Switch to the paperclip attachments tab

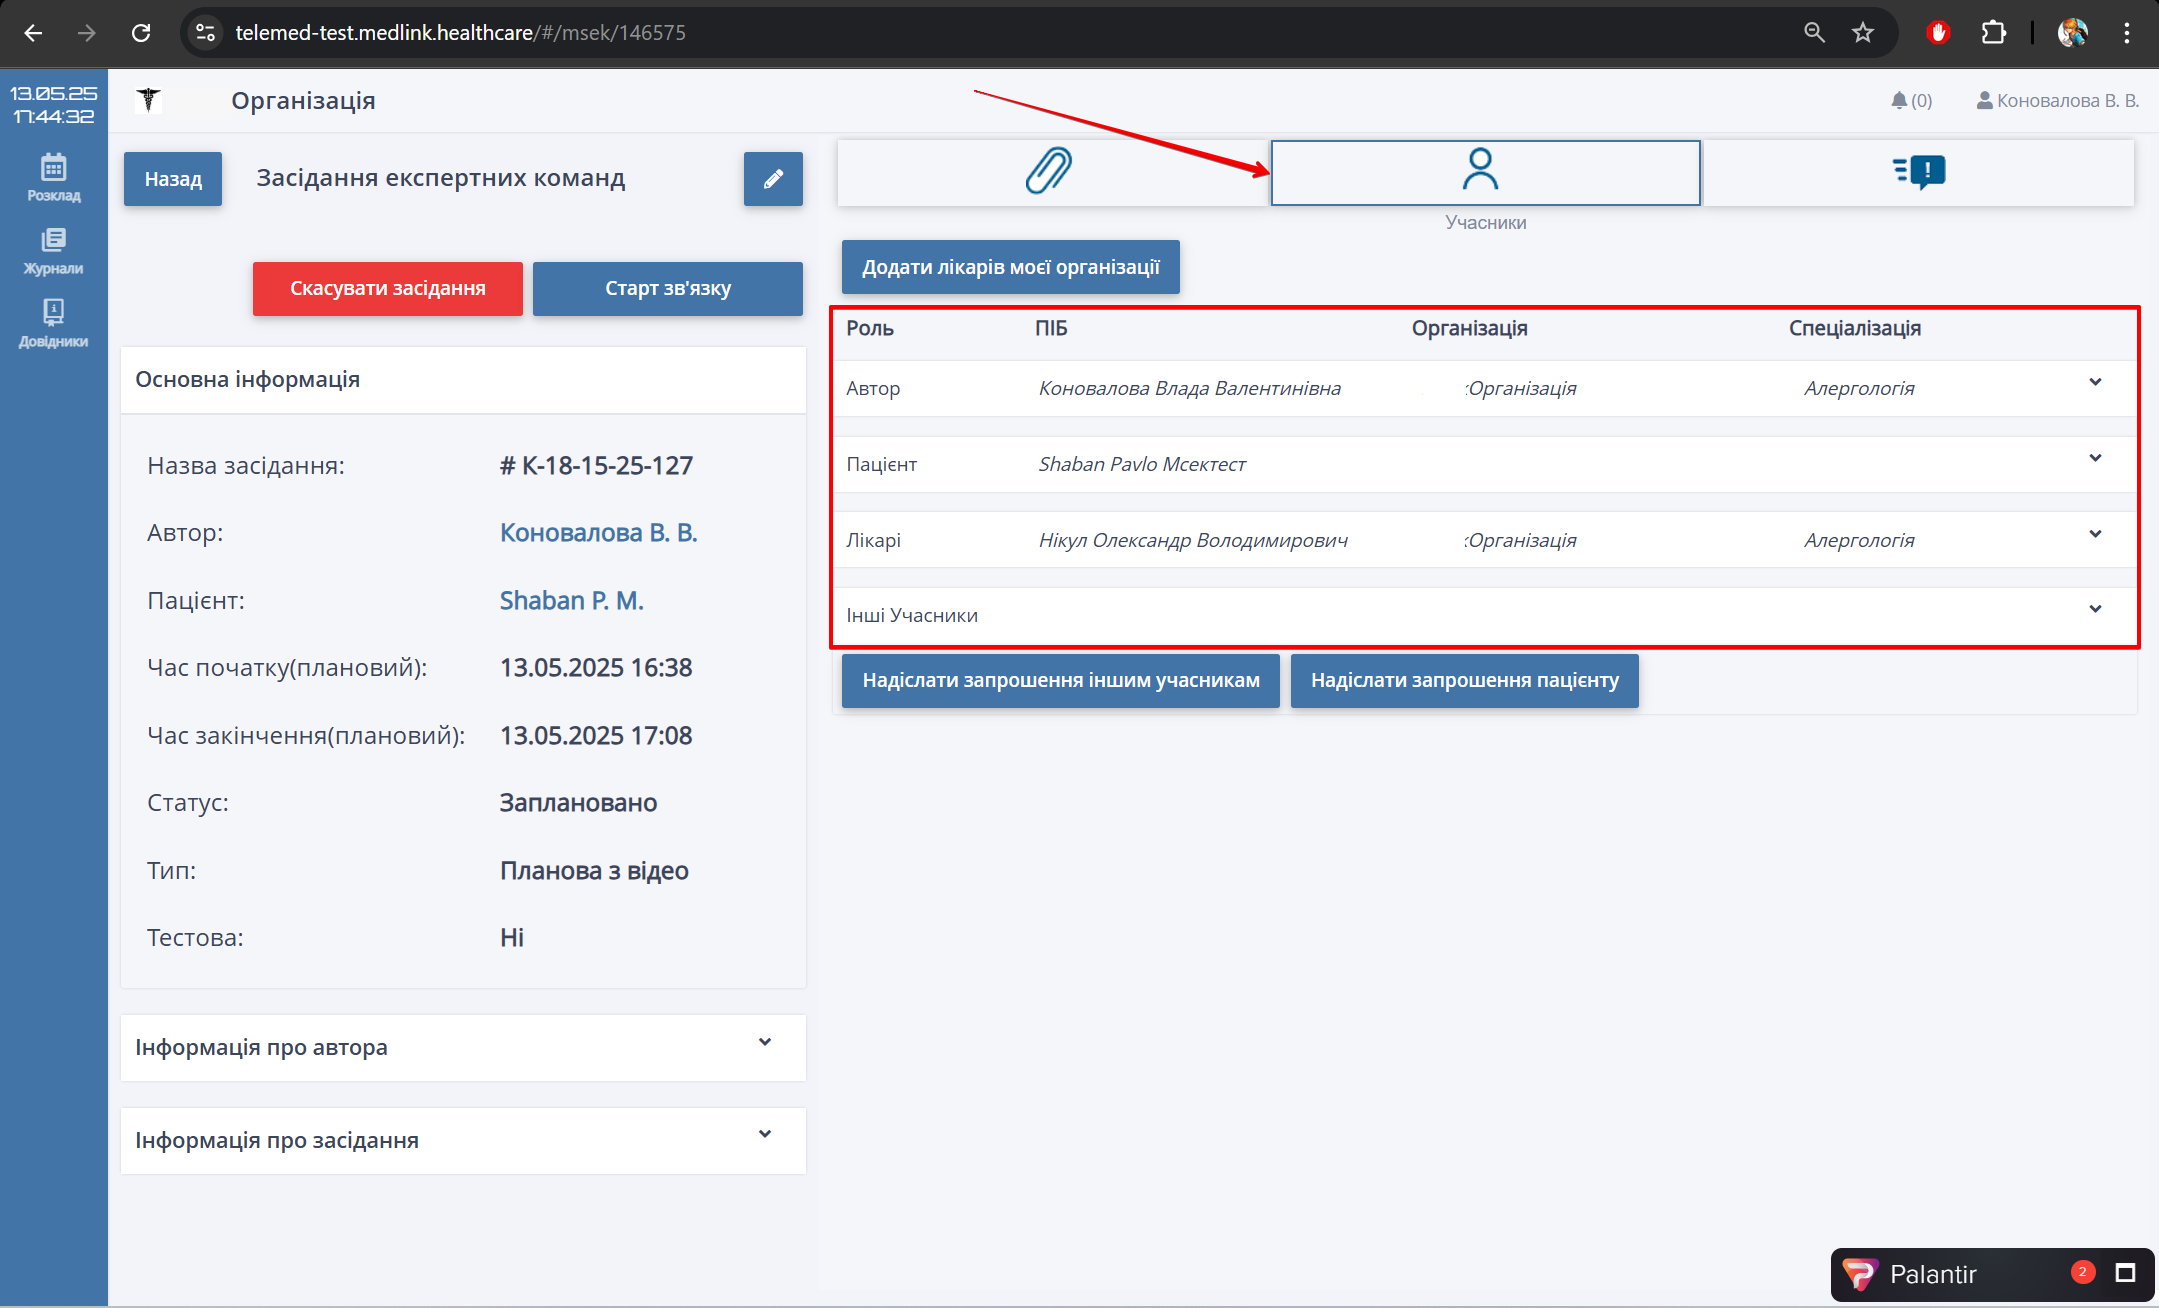pyautogui.click(x=1050, y=171)
